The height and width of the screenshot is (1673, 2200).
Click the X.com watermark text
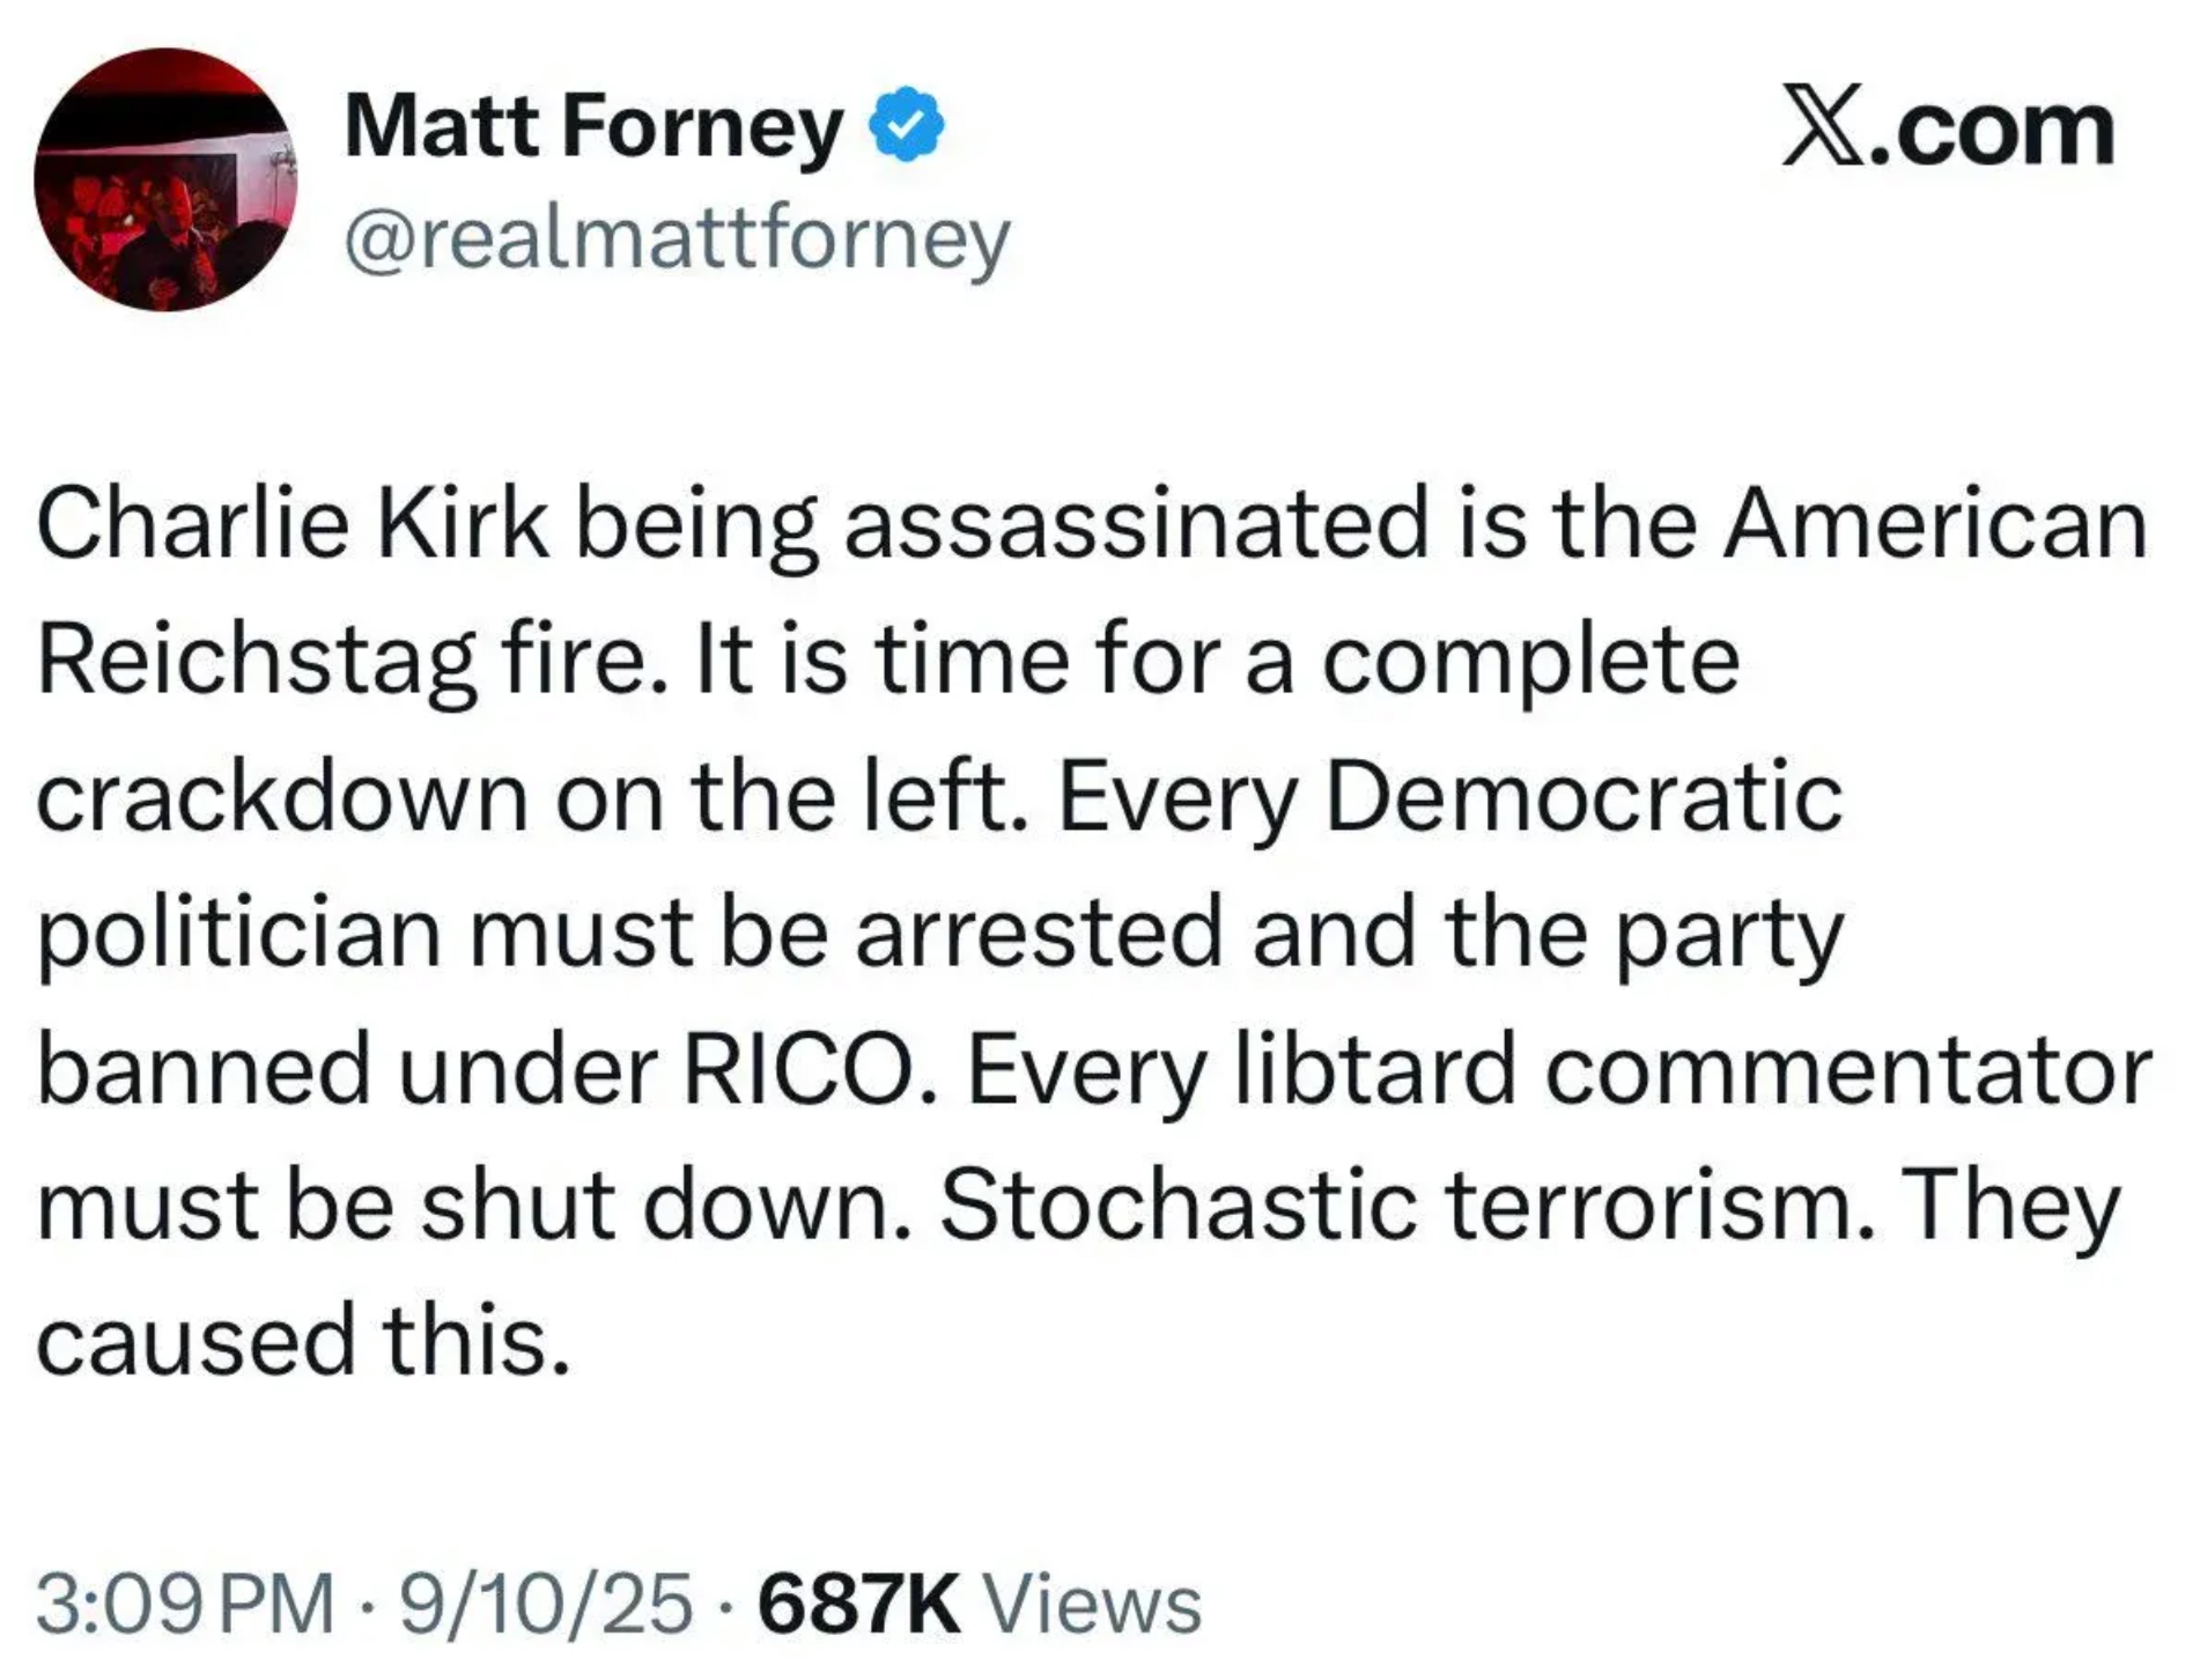click(x=1947, y=130)
